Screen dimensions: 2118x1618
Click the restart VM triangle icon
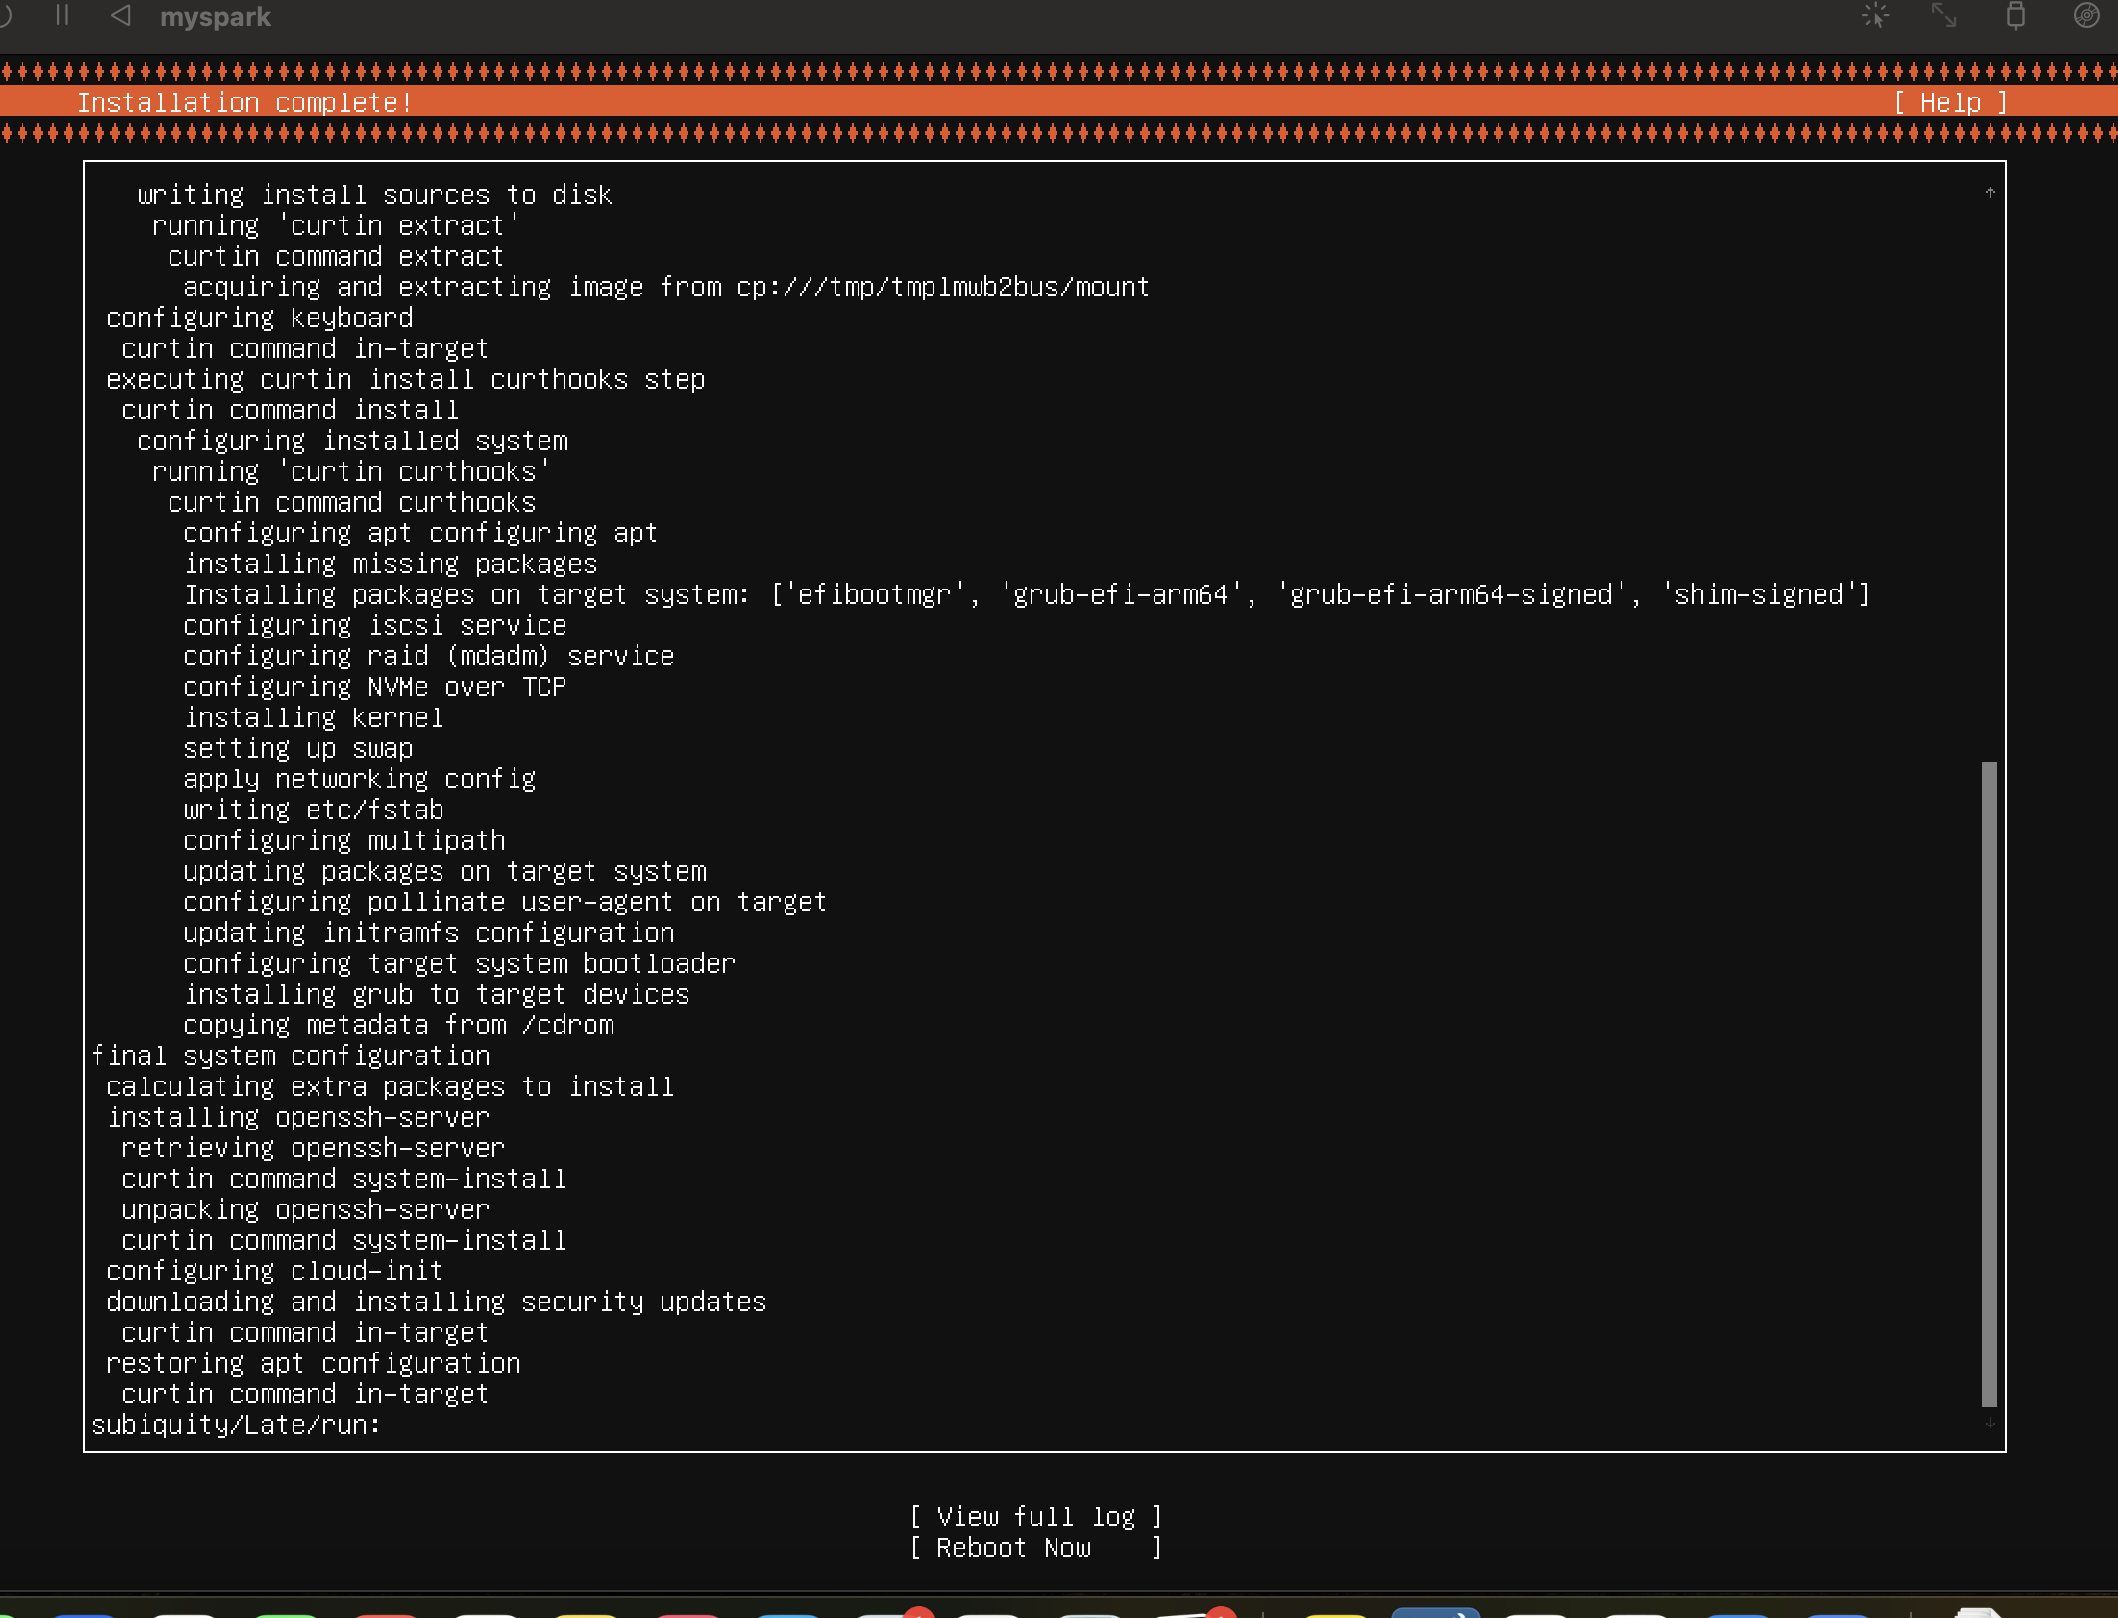[120, 15]
